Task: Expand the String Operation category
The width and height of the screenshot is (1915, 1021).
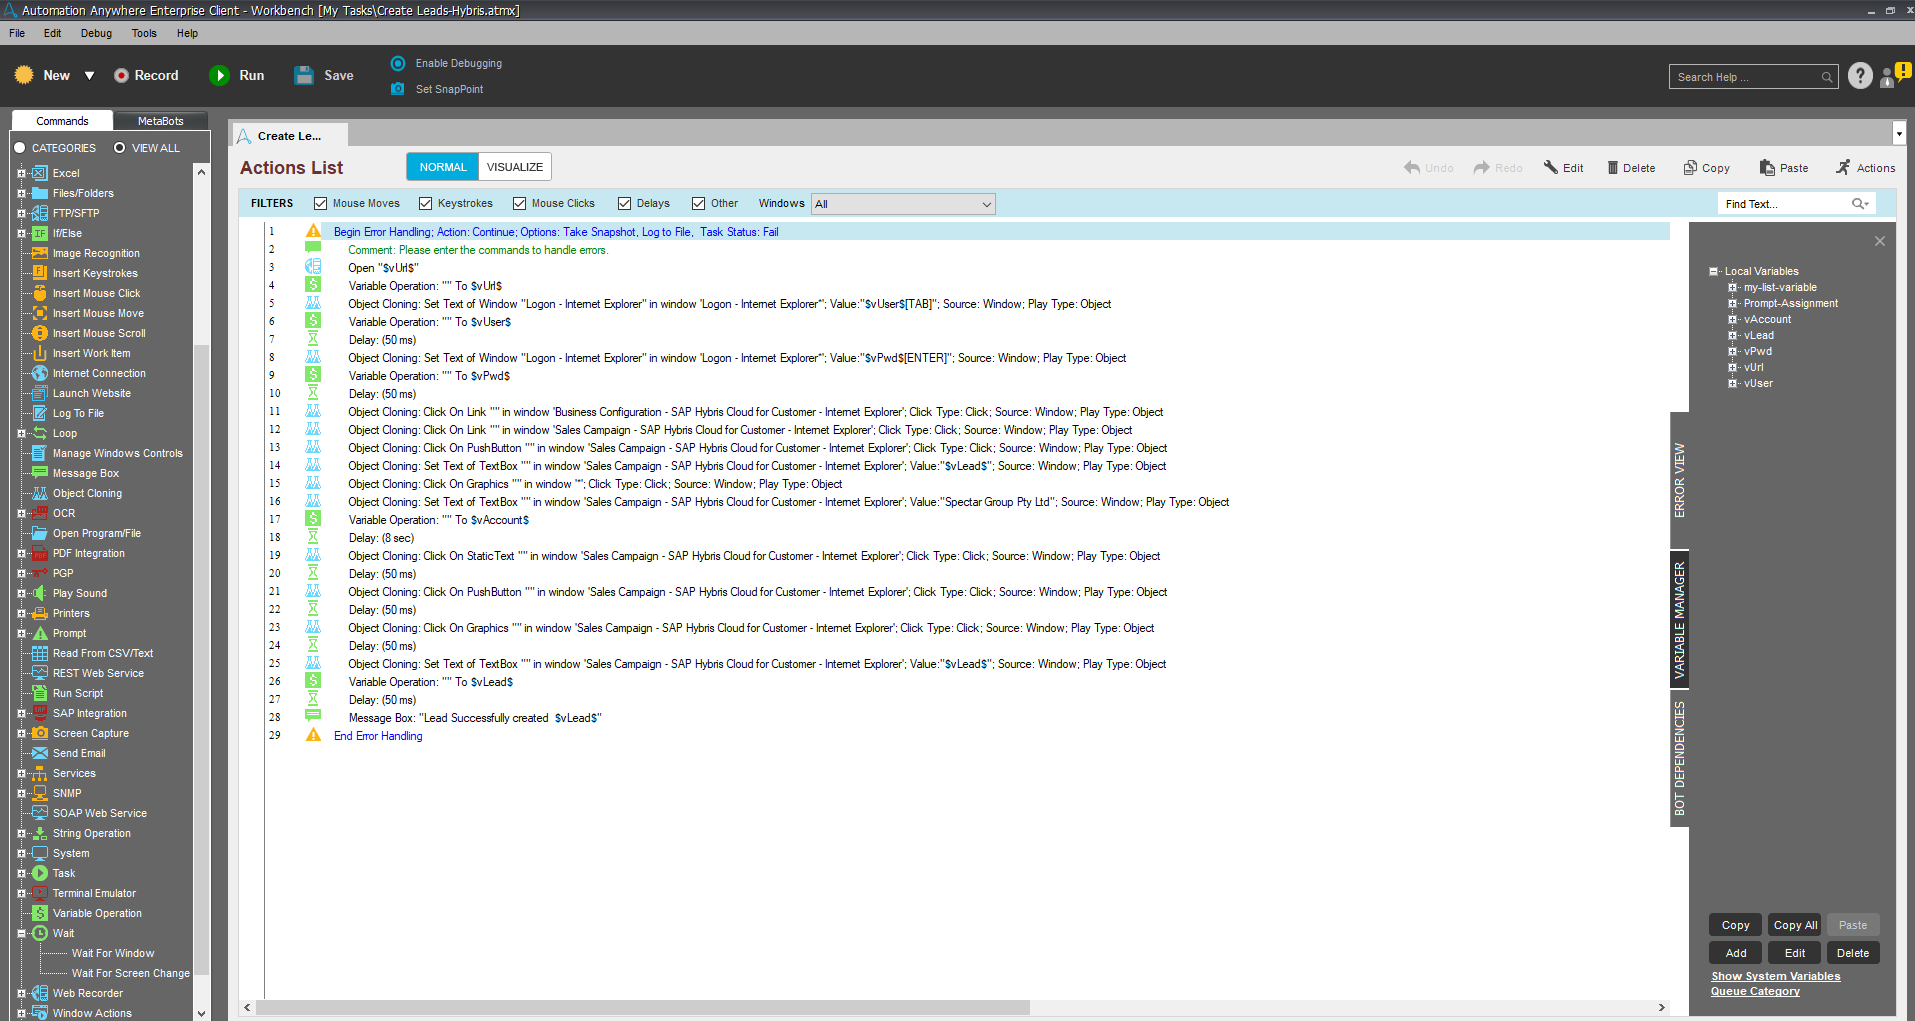Action: [x=21, y=833]
